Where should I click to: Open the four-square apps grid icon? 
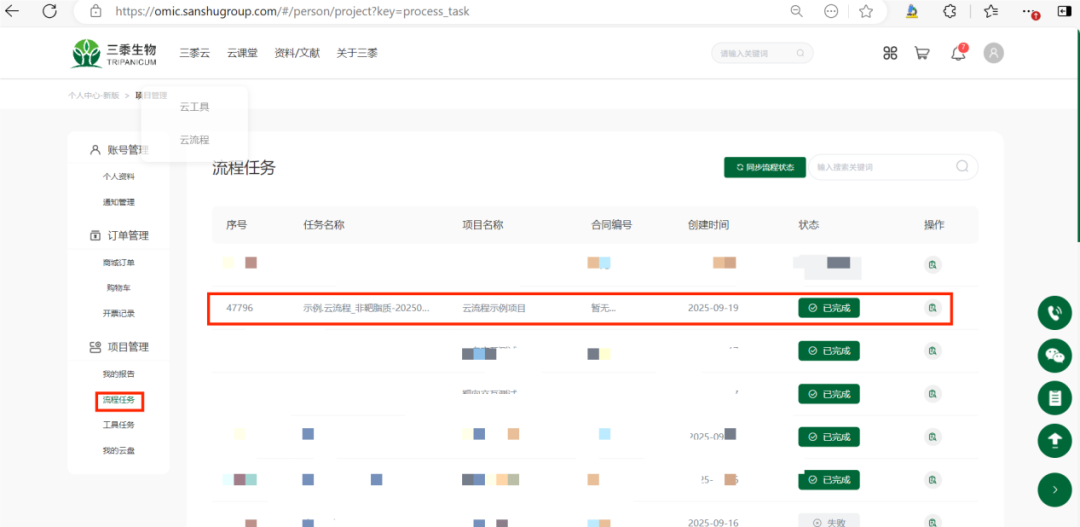click(890, 53)
